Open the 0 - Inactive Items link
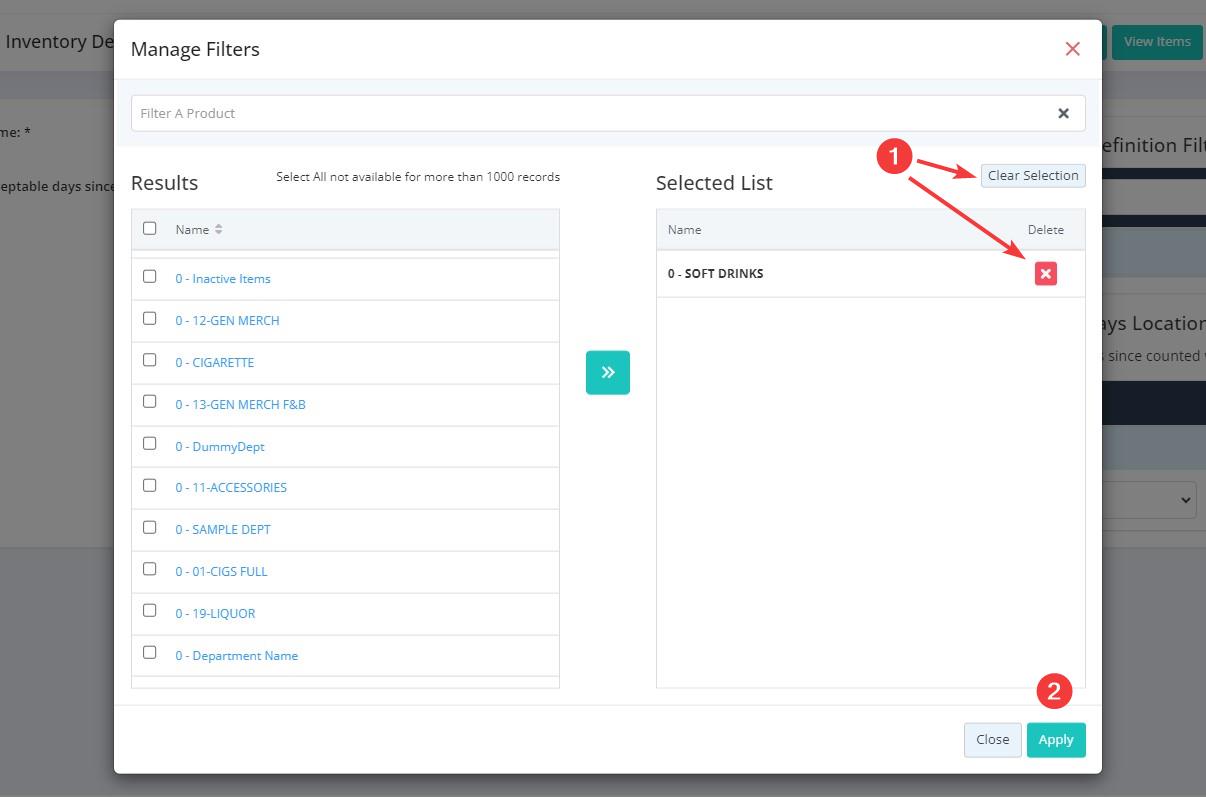This screenshot has width=1206, height=797. tap(223, 279)
